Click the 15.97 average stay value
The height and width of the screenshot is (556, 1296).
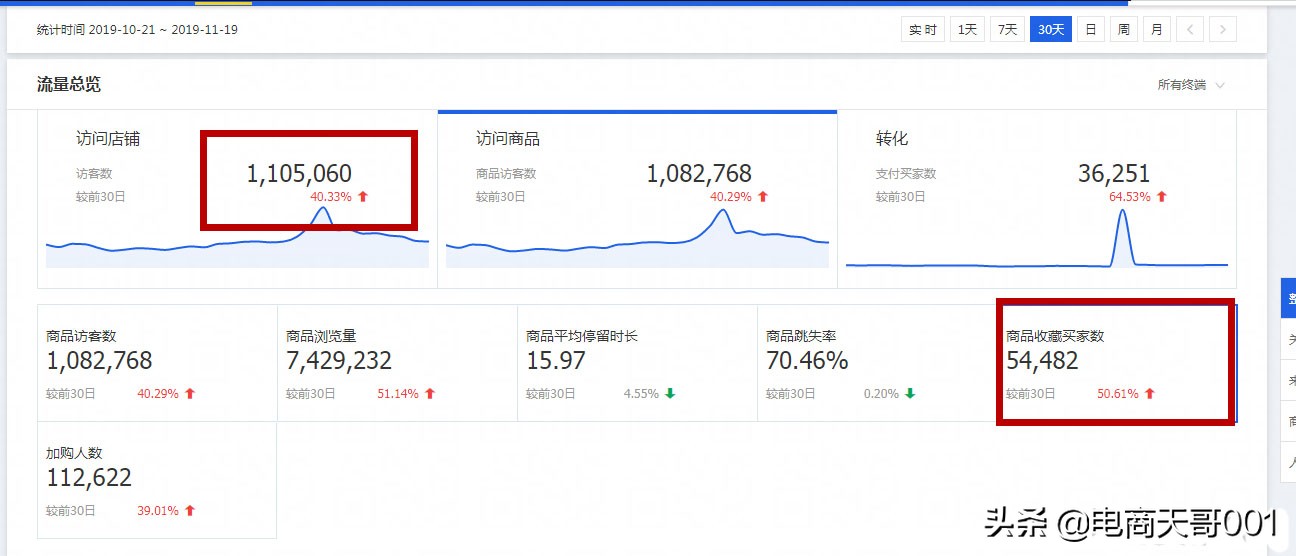(x=556, y=360)
